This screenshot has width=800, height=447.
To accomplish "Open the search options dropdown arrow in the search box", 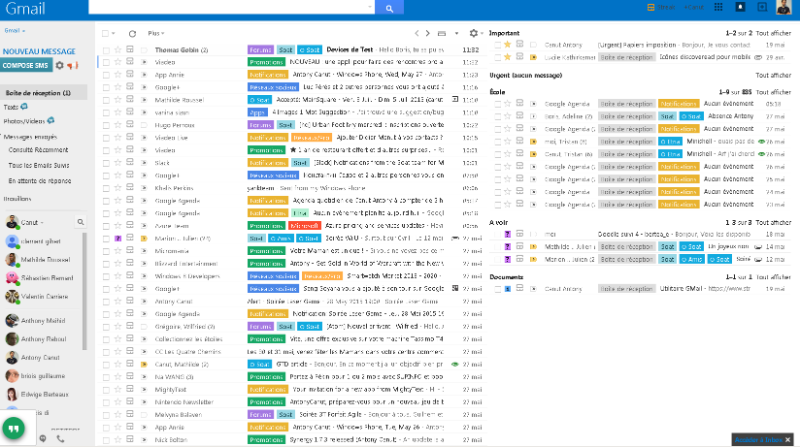I will point(370,7).
